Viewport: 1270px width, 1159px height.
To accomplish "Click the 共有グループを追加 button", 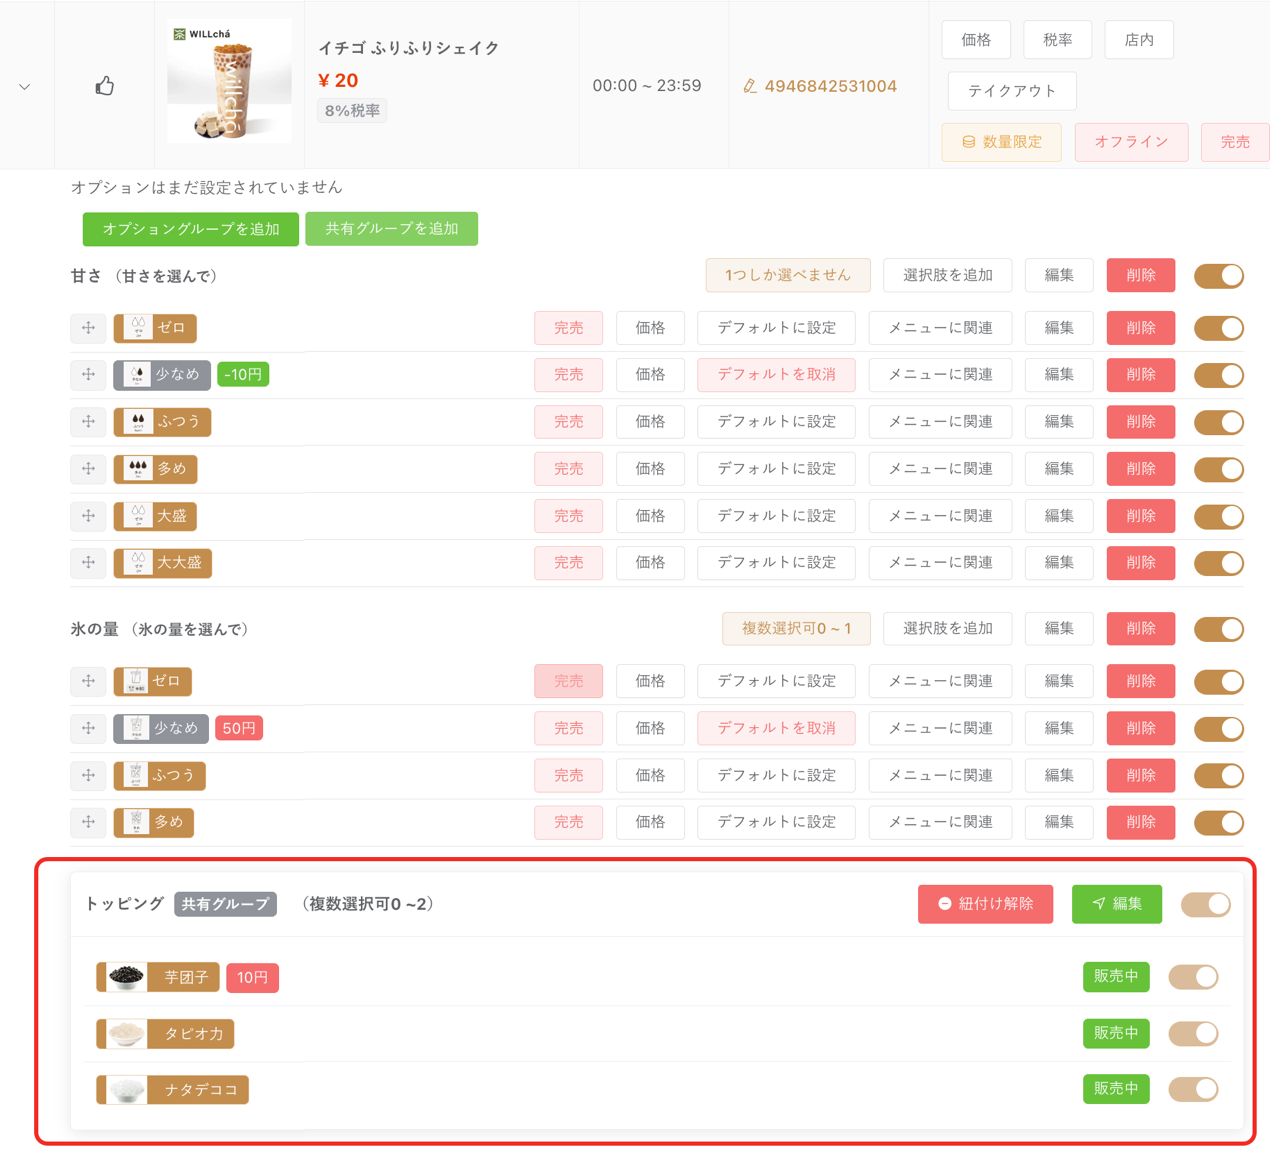I will 391,229.
